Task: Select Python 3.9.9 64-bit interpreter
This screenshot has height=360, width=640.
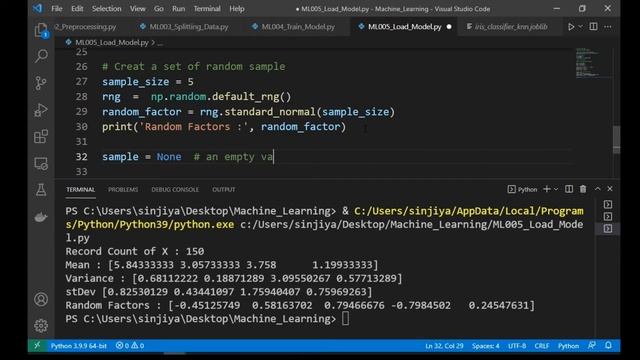Action: pyautogui.click(x=78, y=346)
